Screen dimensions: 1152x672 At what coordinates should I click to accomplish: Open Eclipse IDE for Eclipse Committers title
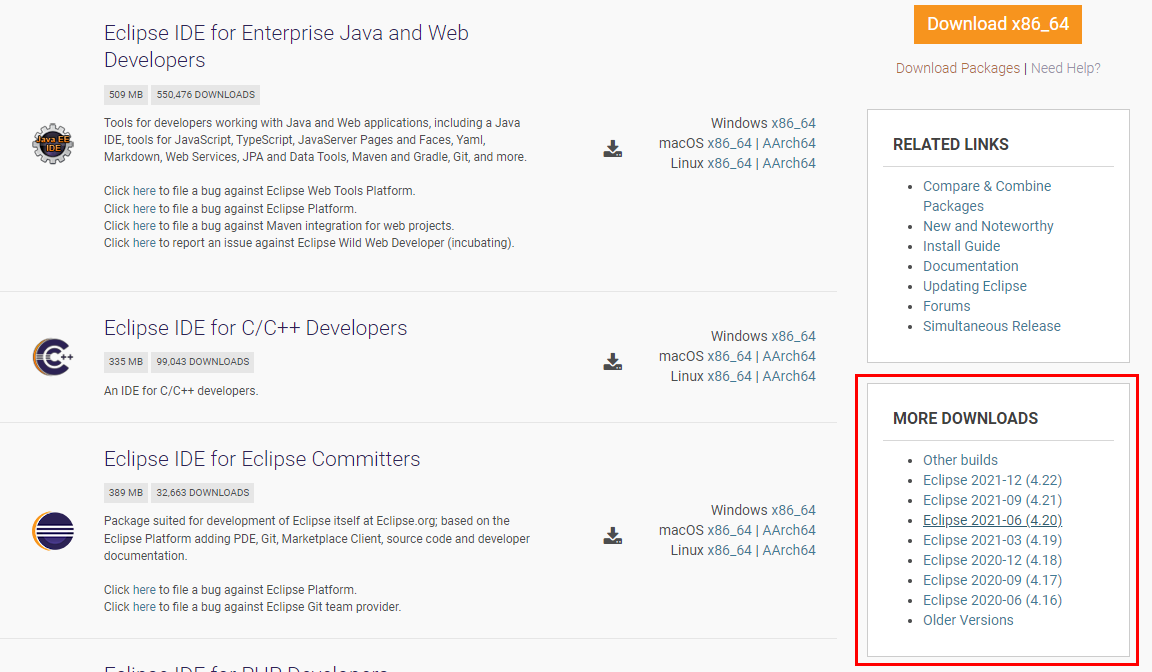[262, 458]
